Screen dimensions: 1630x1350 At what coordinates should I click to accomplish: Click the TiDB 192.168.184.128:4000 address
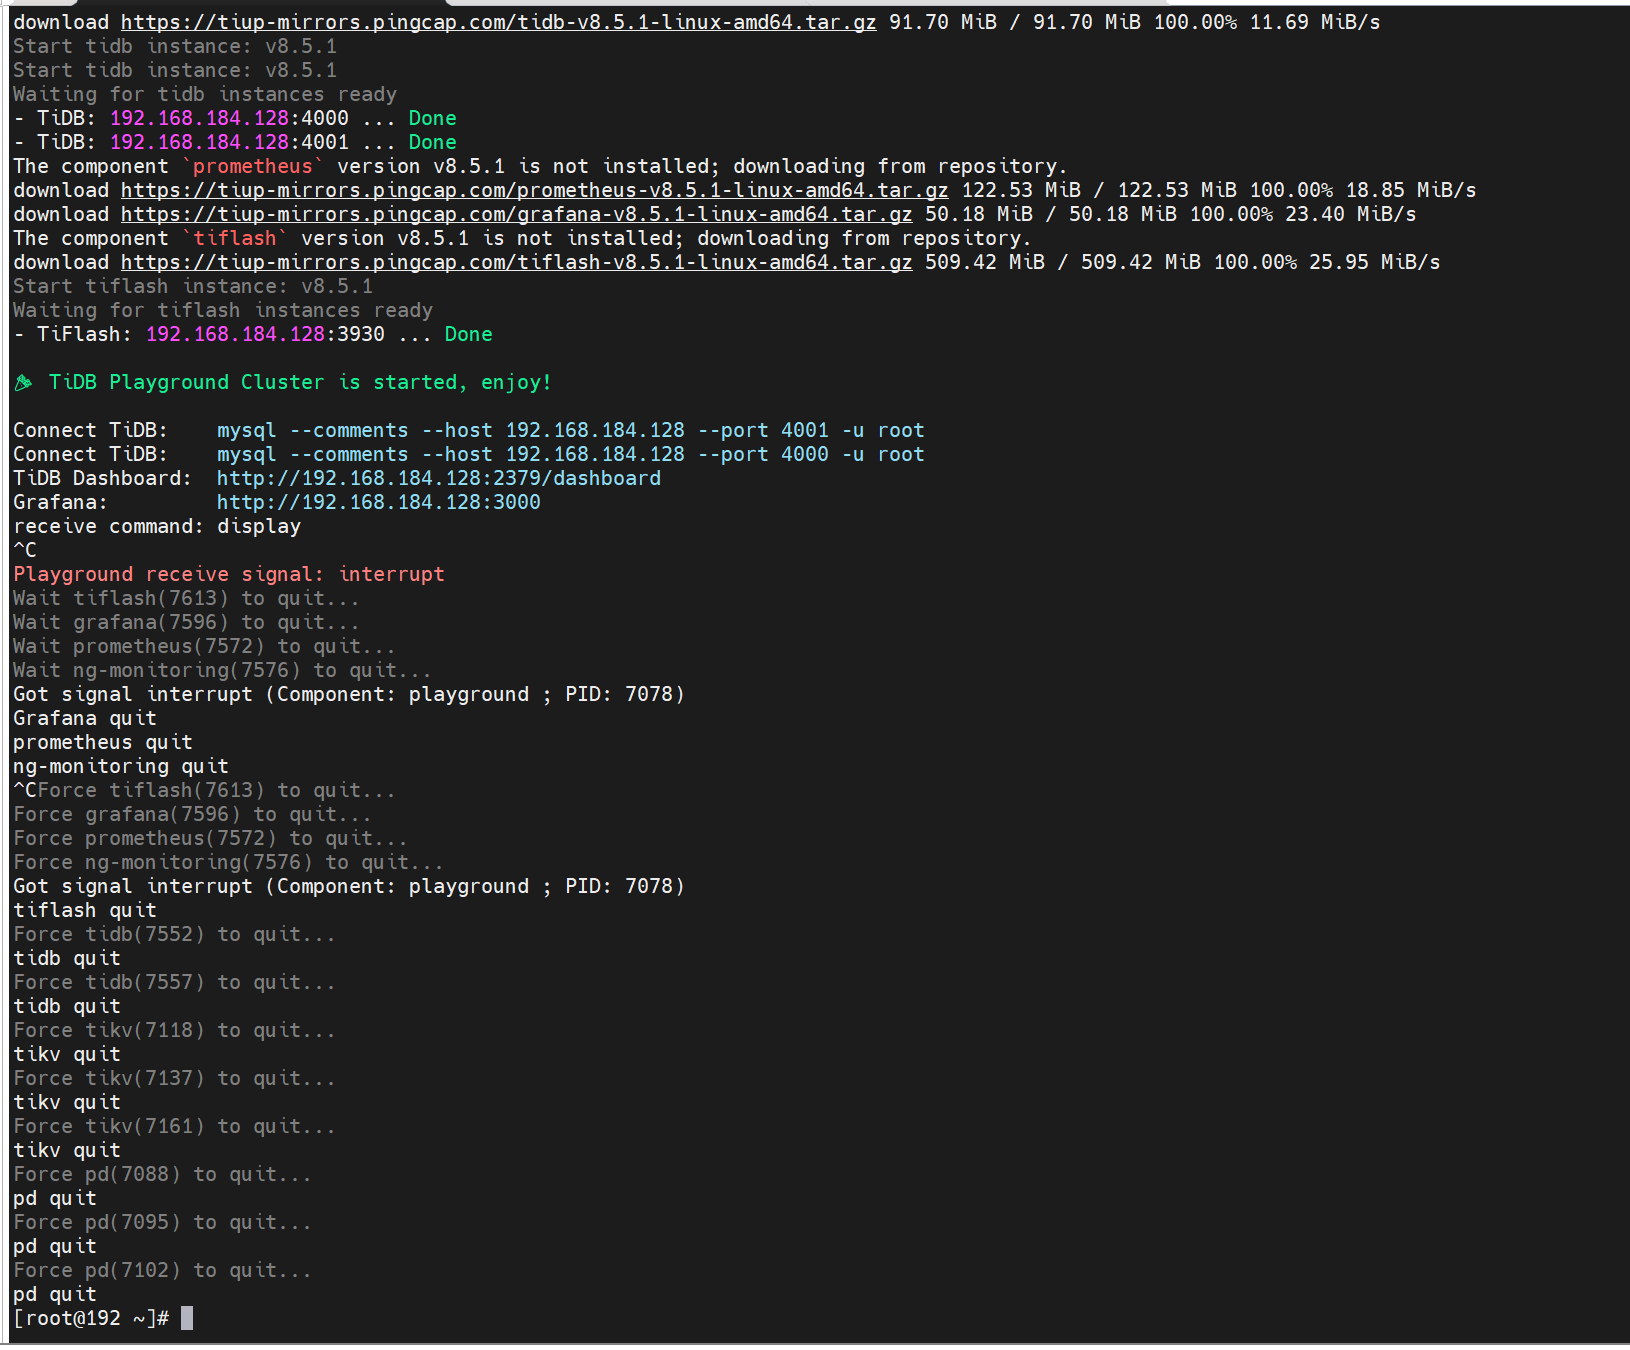click(x=229, y=118)
